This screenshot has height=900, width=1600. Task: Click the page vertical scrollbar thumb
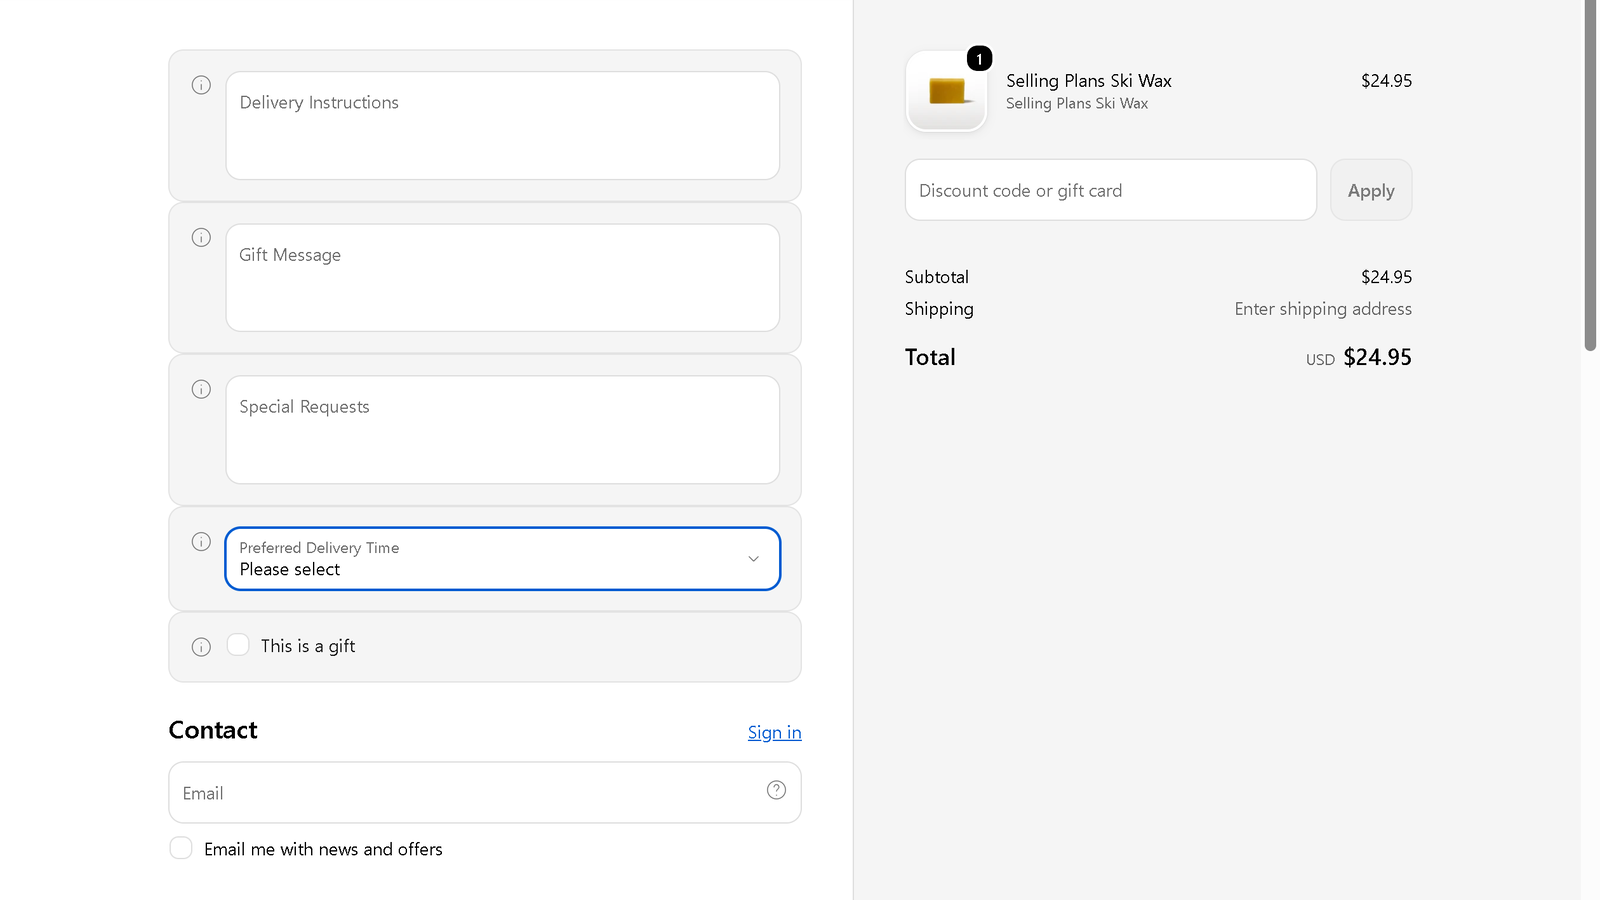click(x=1590, y=175)
